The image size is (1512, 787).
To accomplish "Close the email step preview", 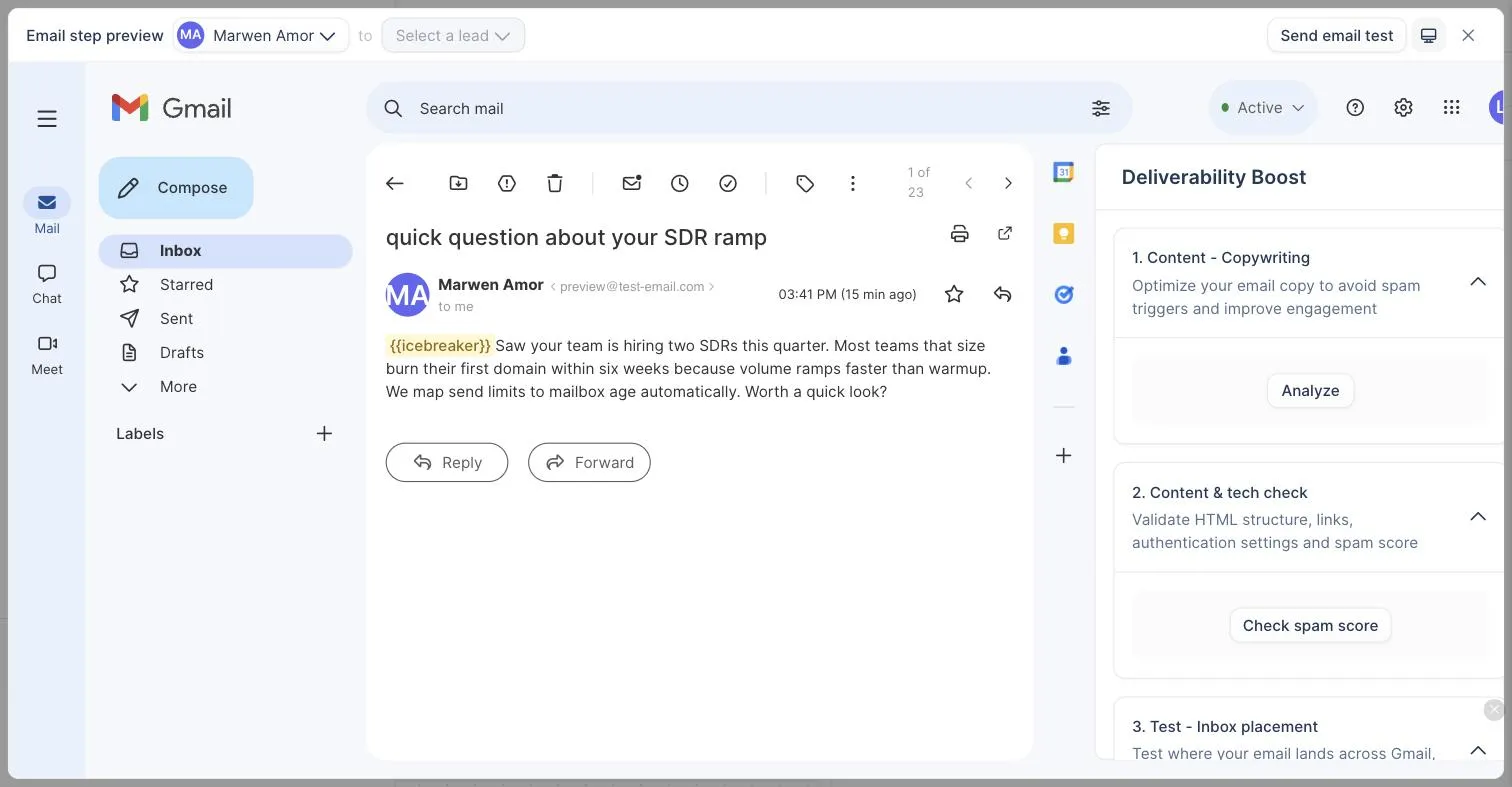I will [x=1468, y=35].
